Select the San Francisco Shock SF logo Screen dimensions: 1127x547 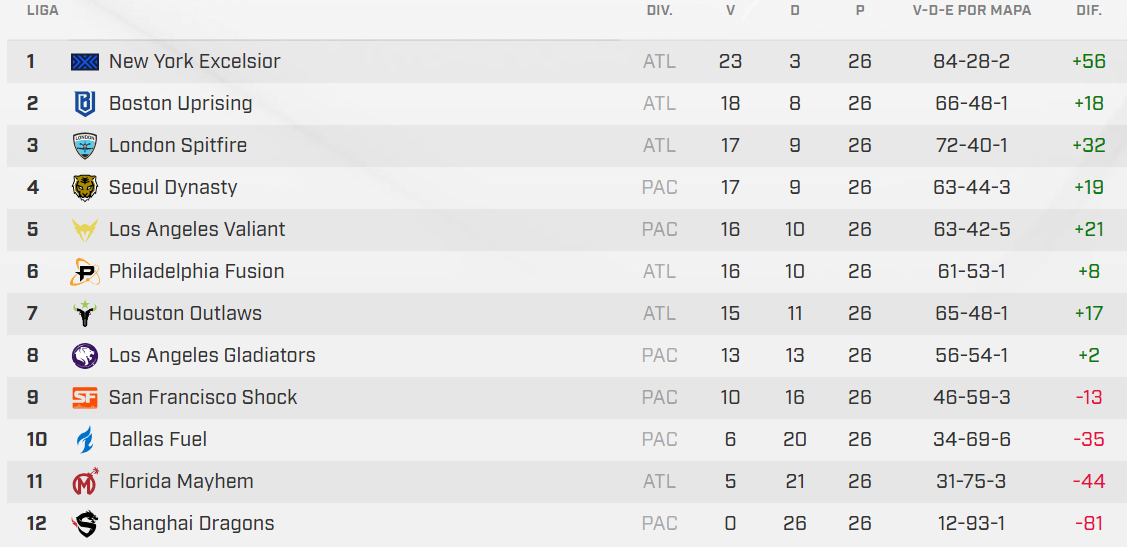point(85,397)
